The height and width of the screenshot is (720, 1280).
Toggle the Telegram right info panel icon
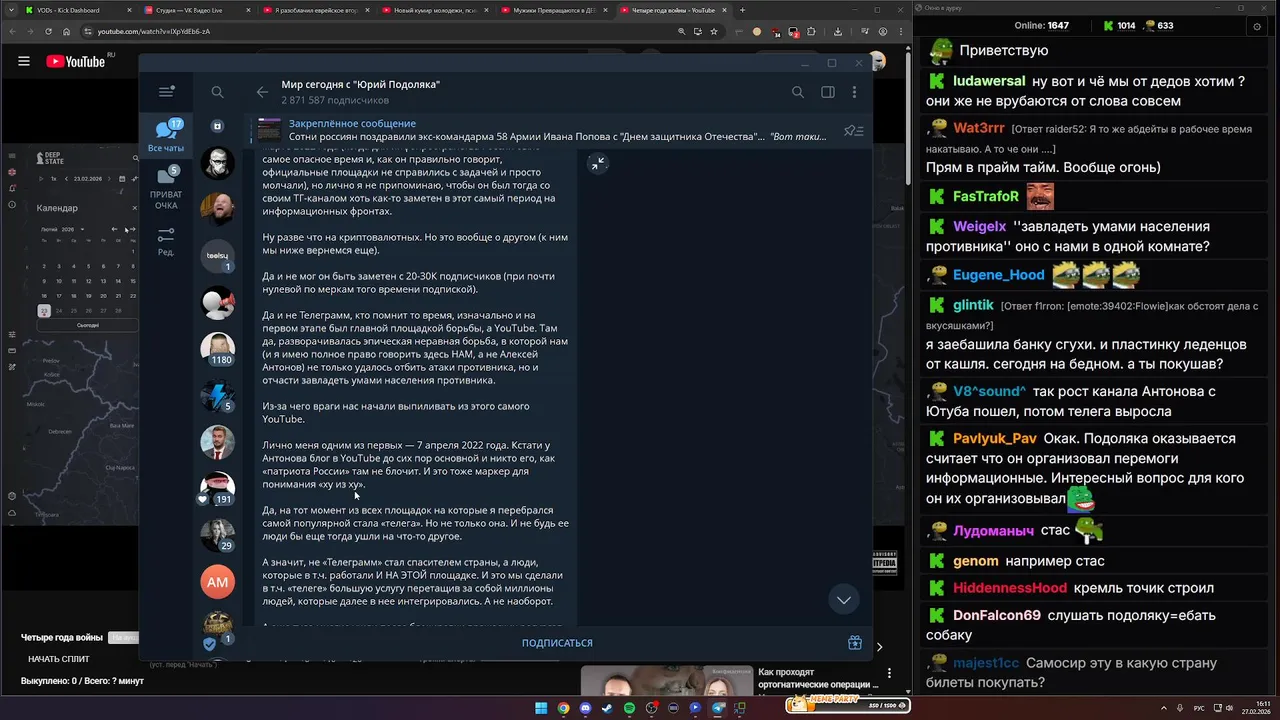(828, 92)
